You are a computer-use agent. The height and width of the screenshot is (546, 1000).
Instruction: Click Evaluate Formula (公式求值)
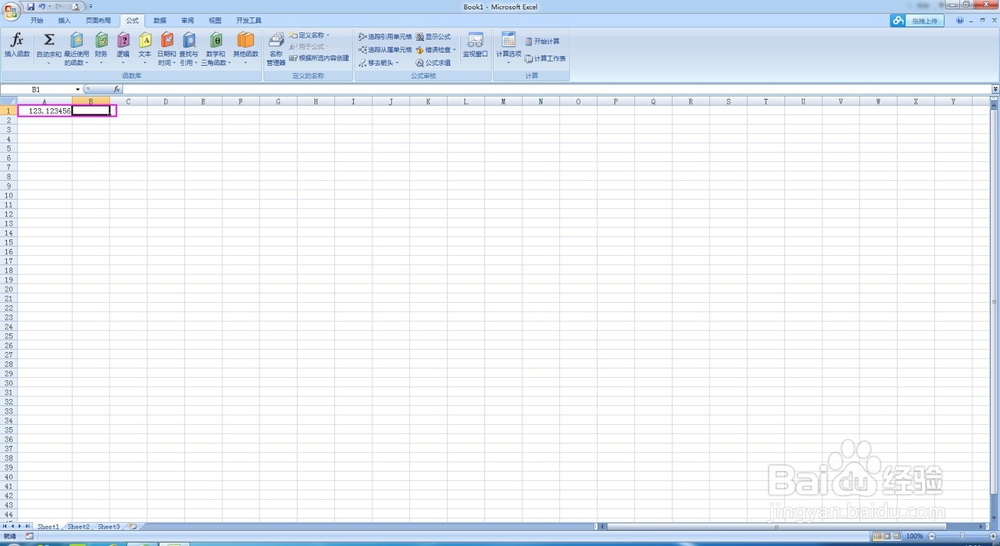433,63
